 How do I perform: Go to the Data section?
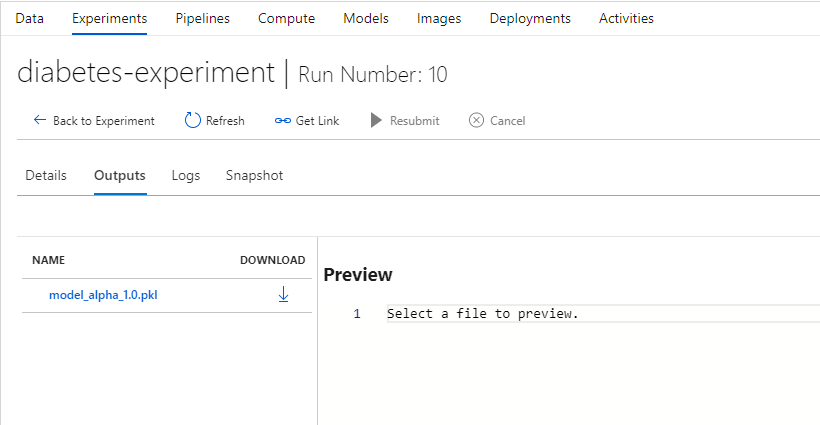coord(29,18)
